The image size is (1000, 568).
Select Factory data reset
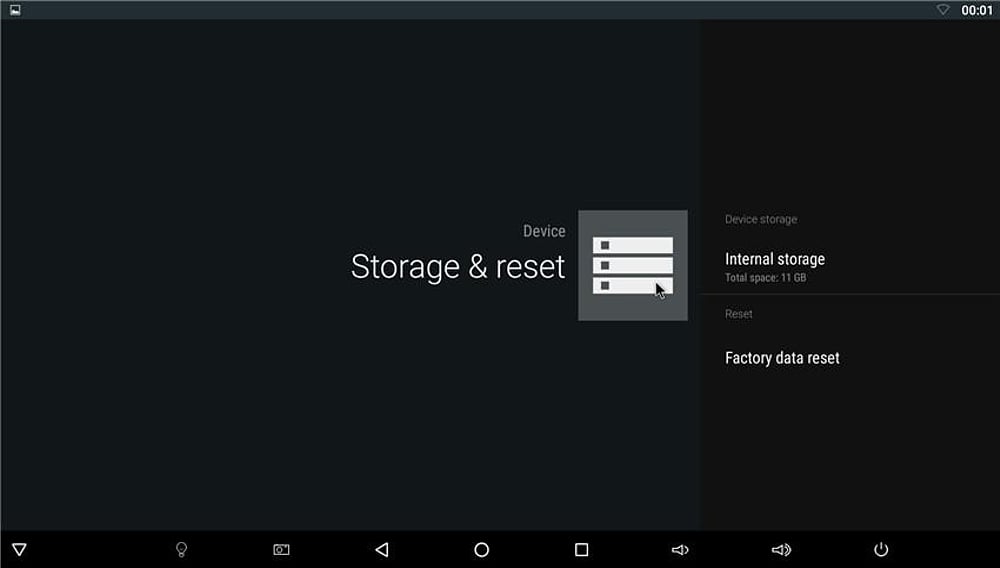click(782, 358)
